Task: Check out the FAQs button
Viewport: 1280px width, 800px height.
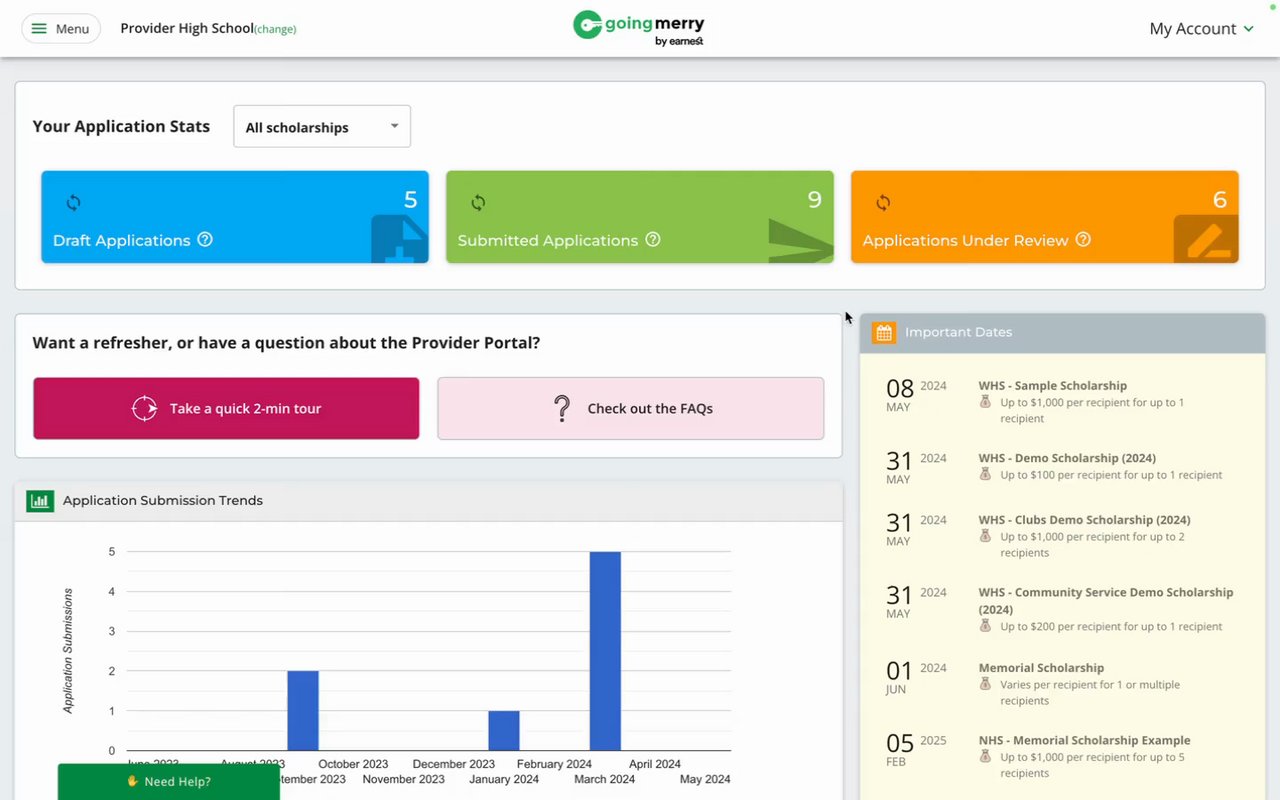Action: pyautogui.click(x=631, y=408)
